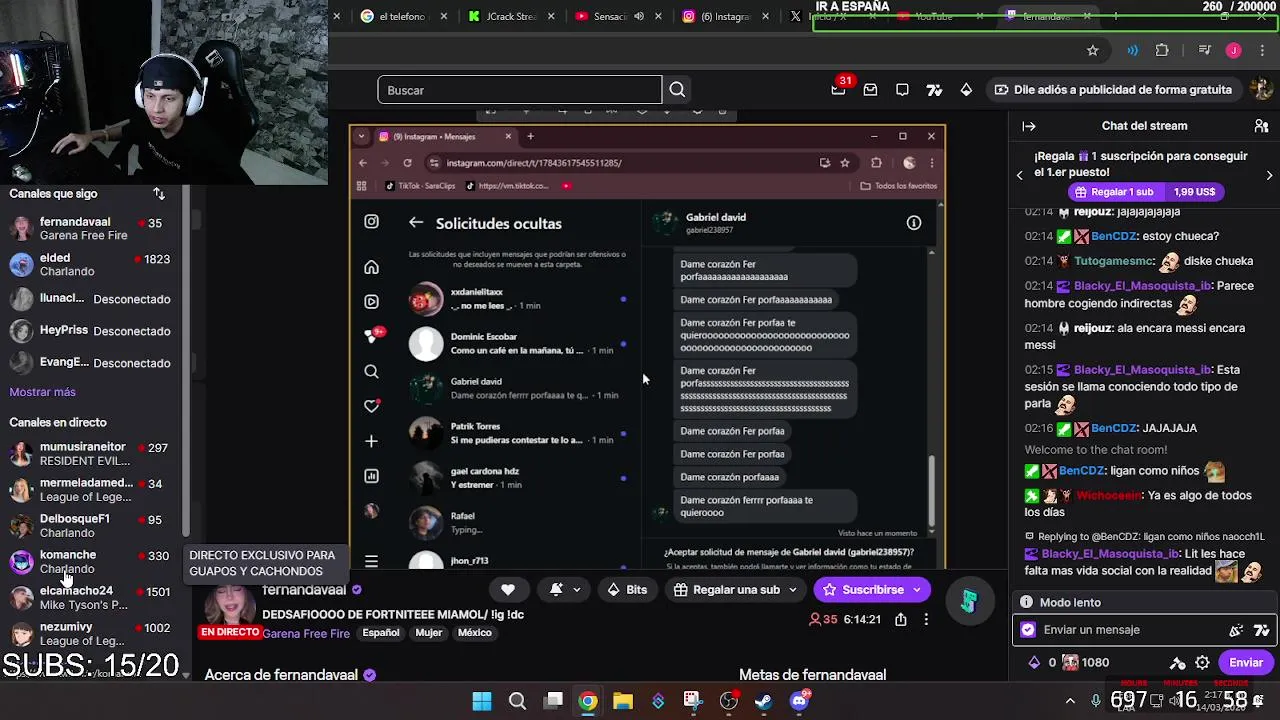This screenshot has width=1280, height=720.
Task: Click the Buscar search field
Action: [519, 90]
